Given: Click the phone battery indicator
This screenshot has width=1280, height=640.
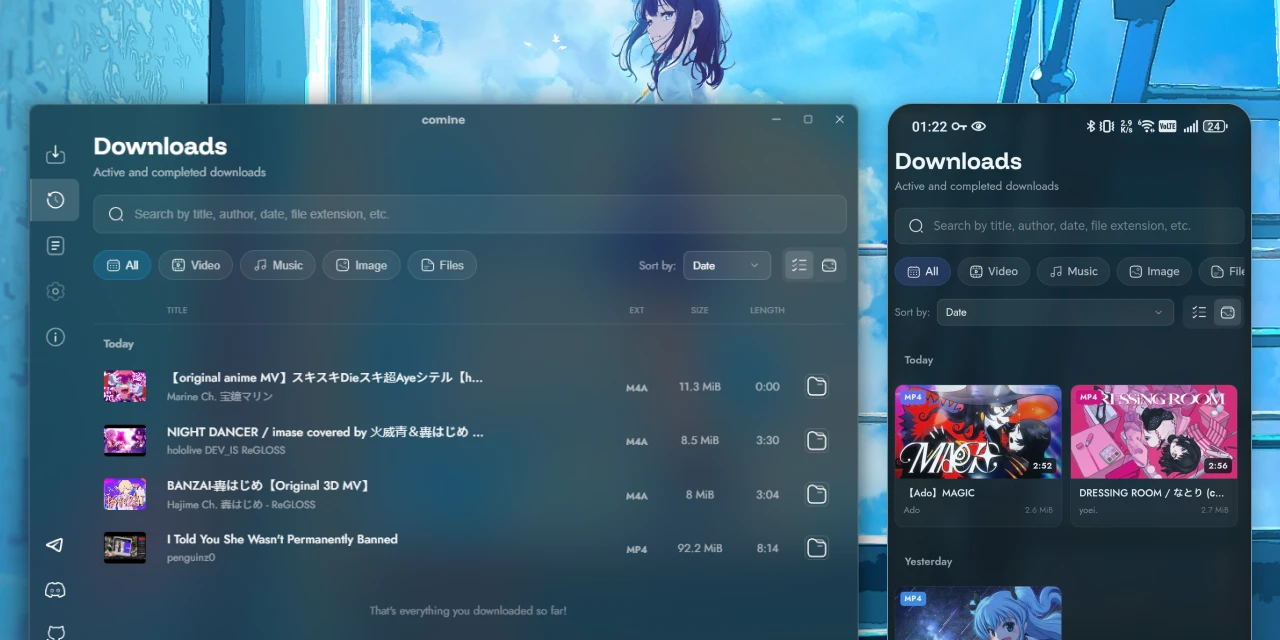Looking at the screenshot, I should coord(1215,126).
